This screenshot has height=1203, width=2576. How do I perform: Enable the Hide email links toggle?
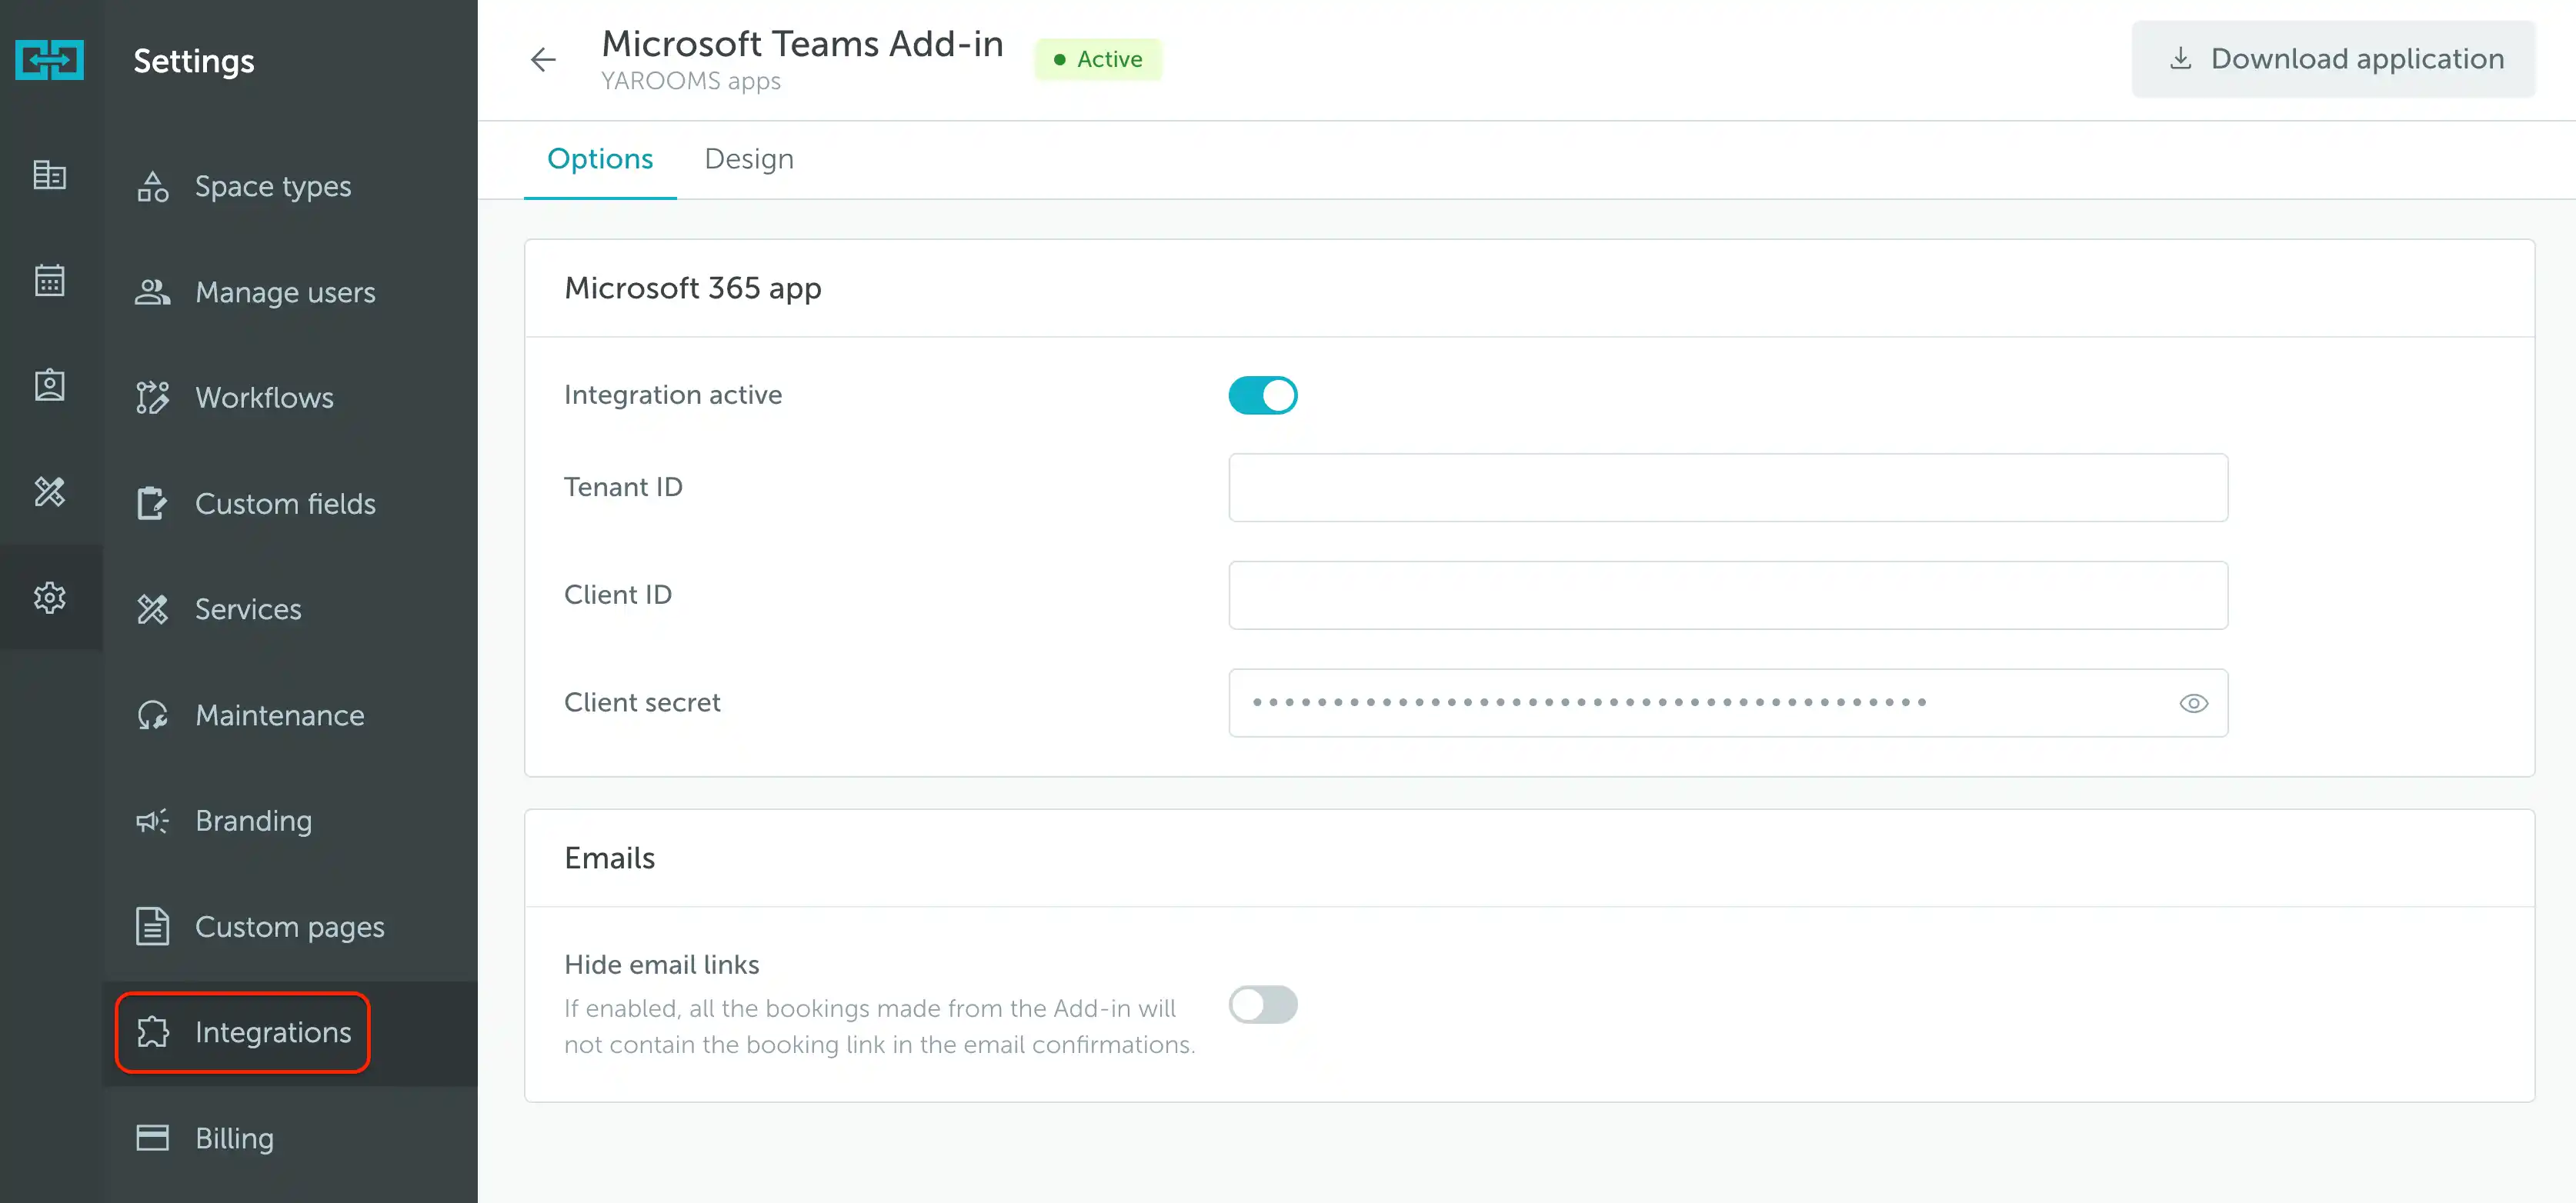click(x=1263, y=1004)
